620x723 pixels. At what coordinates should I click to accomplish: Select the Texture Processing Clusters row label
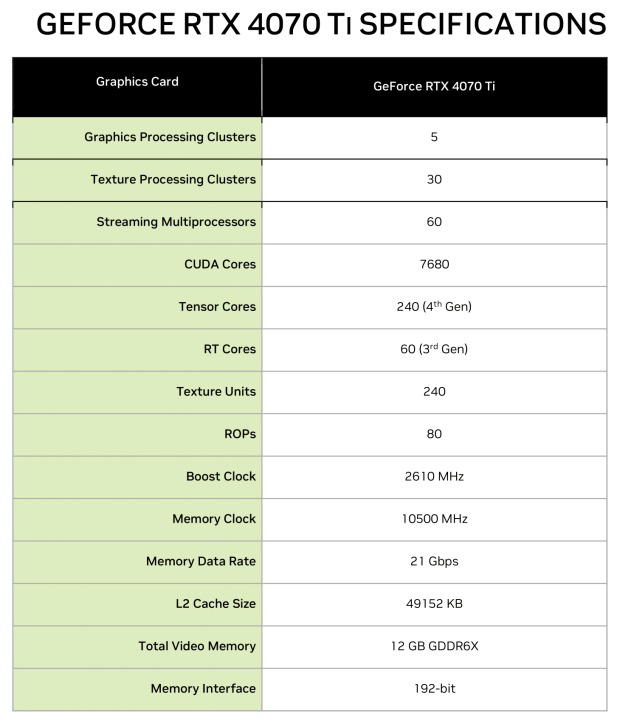173,179
